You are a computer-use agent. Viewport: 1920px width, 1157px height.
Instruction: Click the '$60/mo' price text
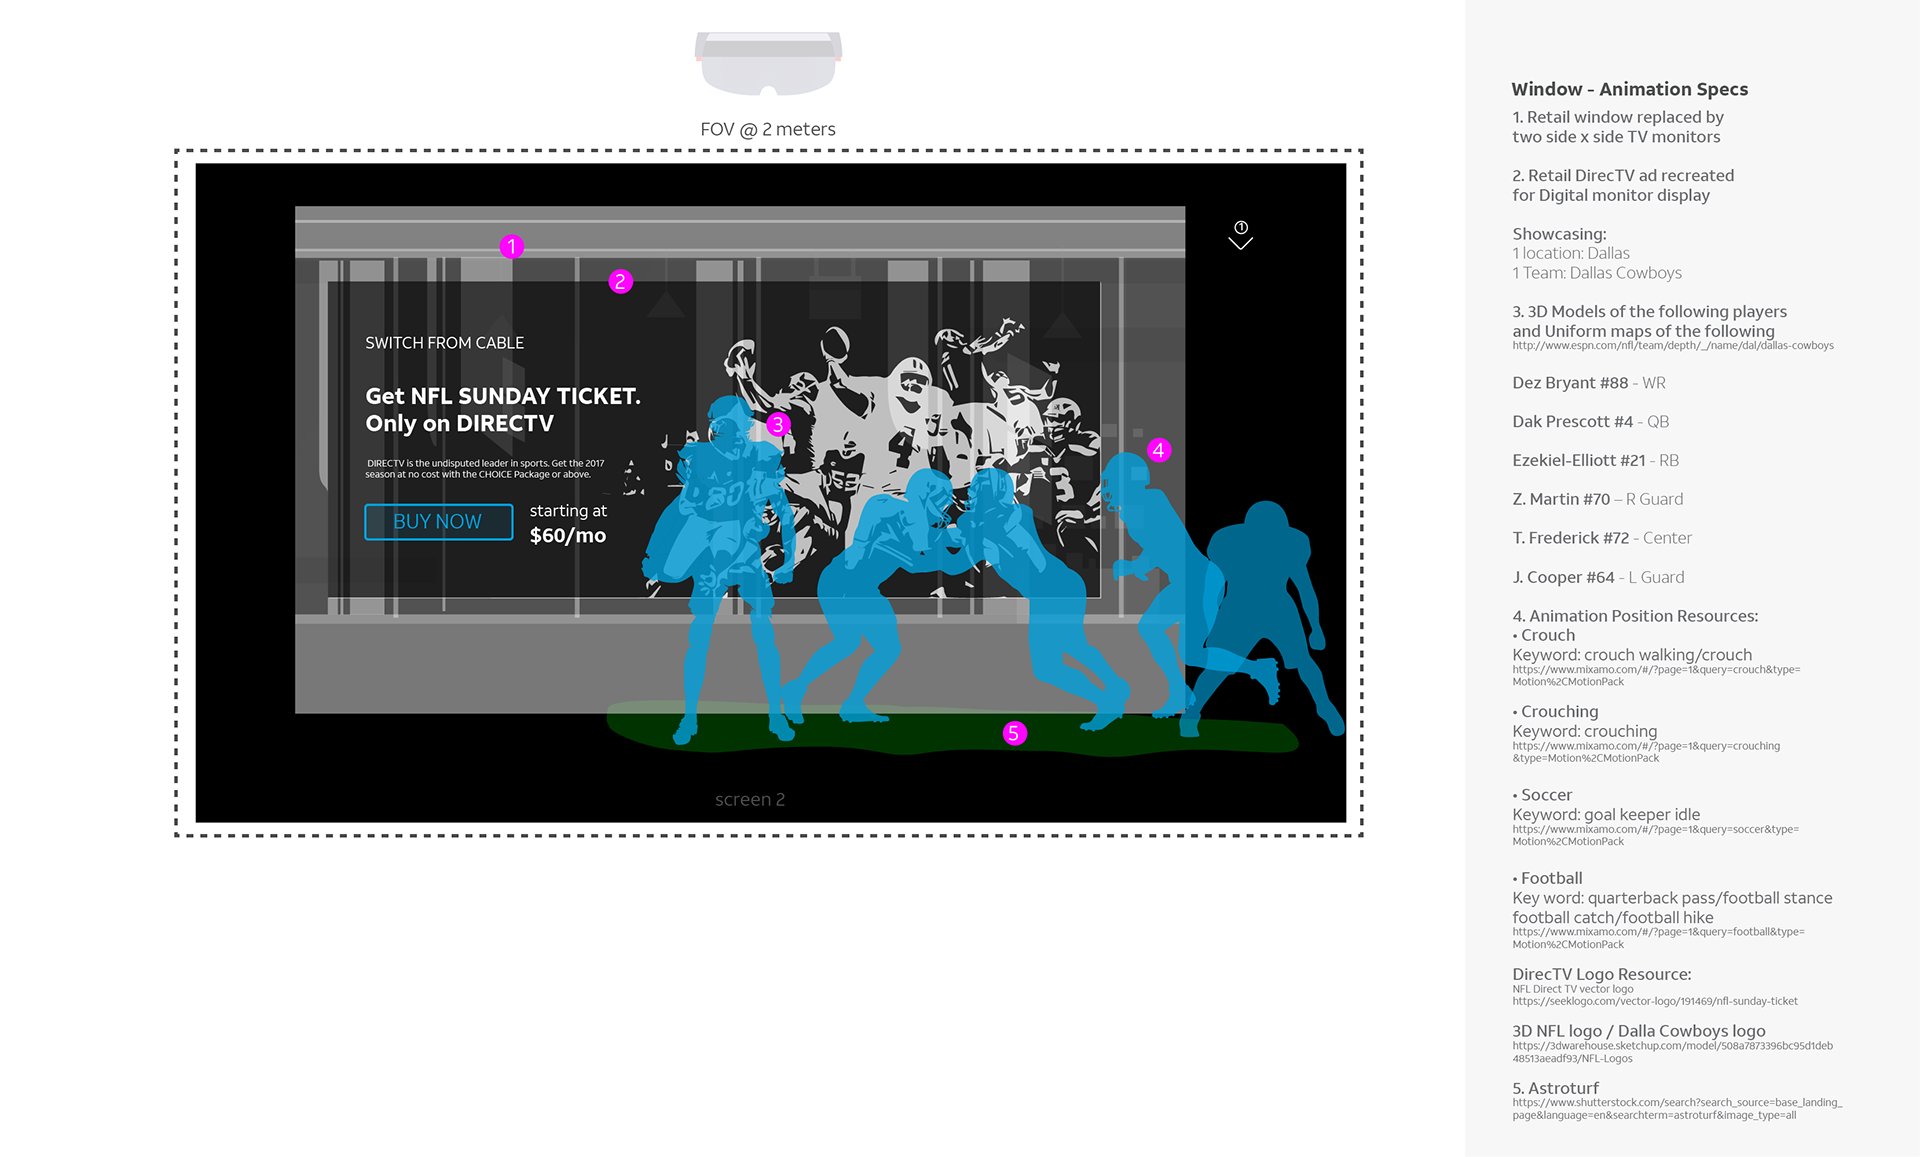click(x=567, y=536)
